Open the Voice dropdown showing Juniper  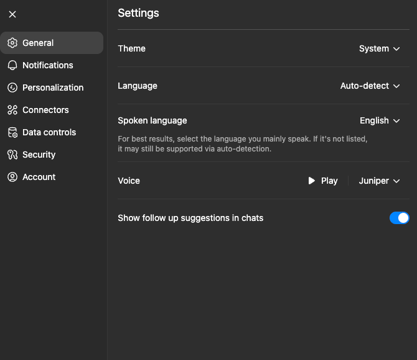click(379, 181)
